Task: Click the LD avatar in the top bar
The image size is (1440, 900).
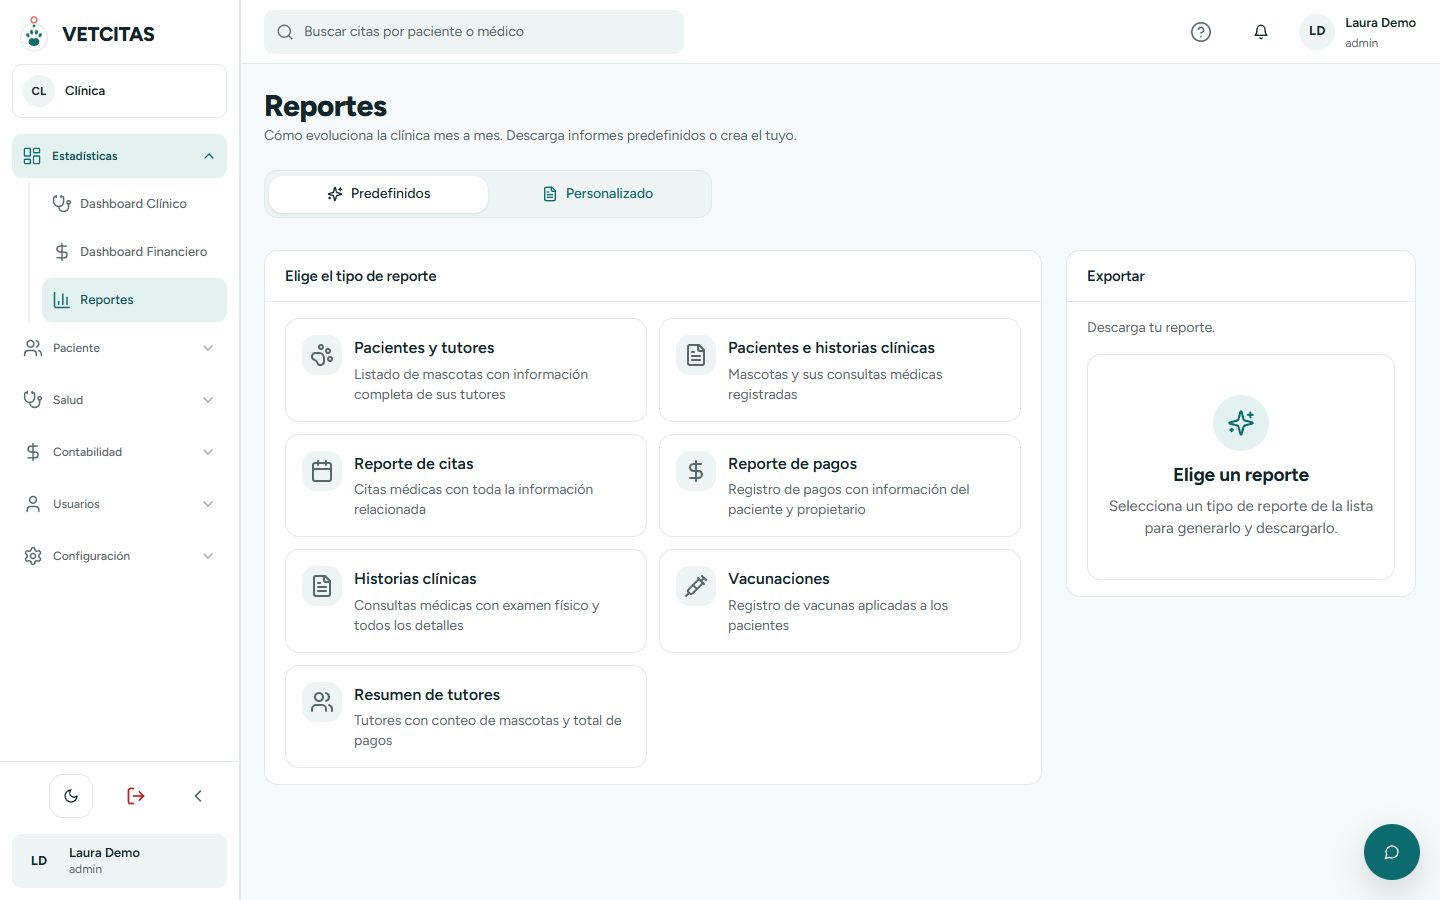Action: [x=1317, y=31]
